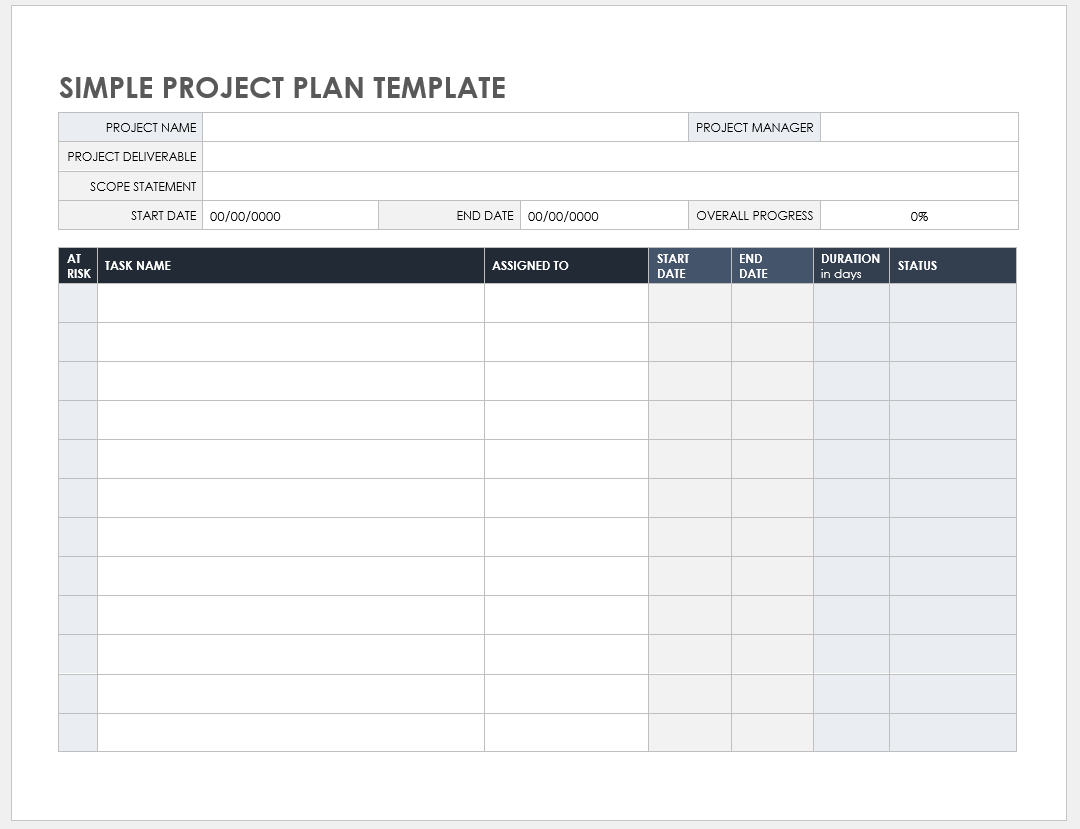Image resolution: width=1080 pixels, height=829 pixels.
Task: Click the Scope Statement entry field
Action: (610, 186)
